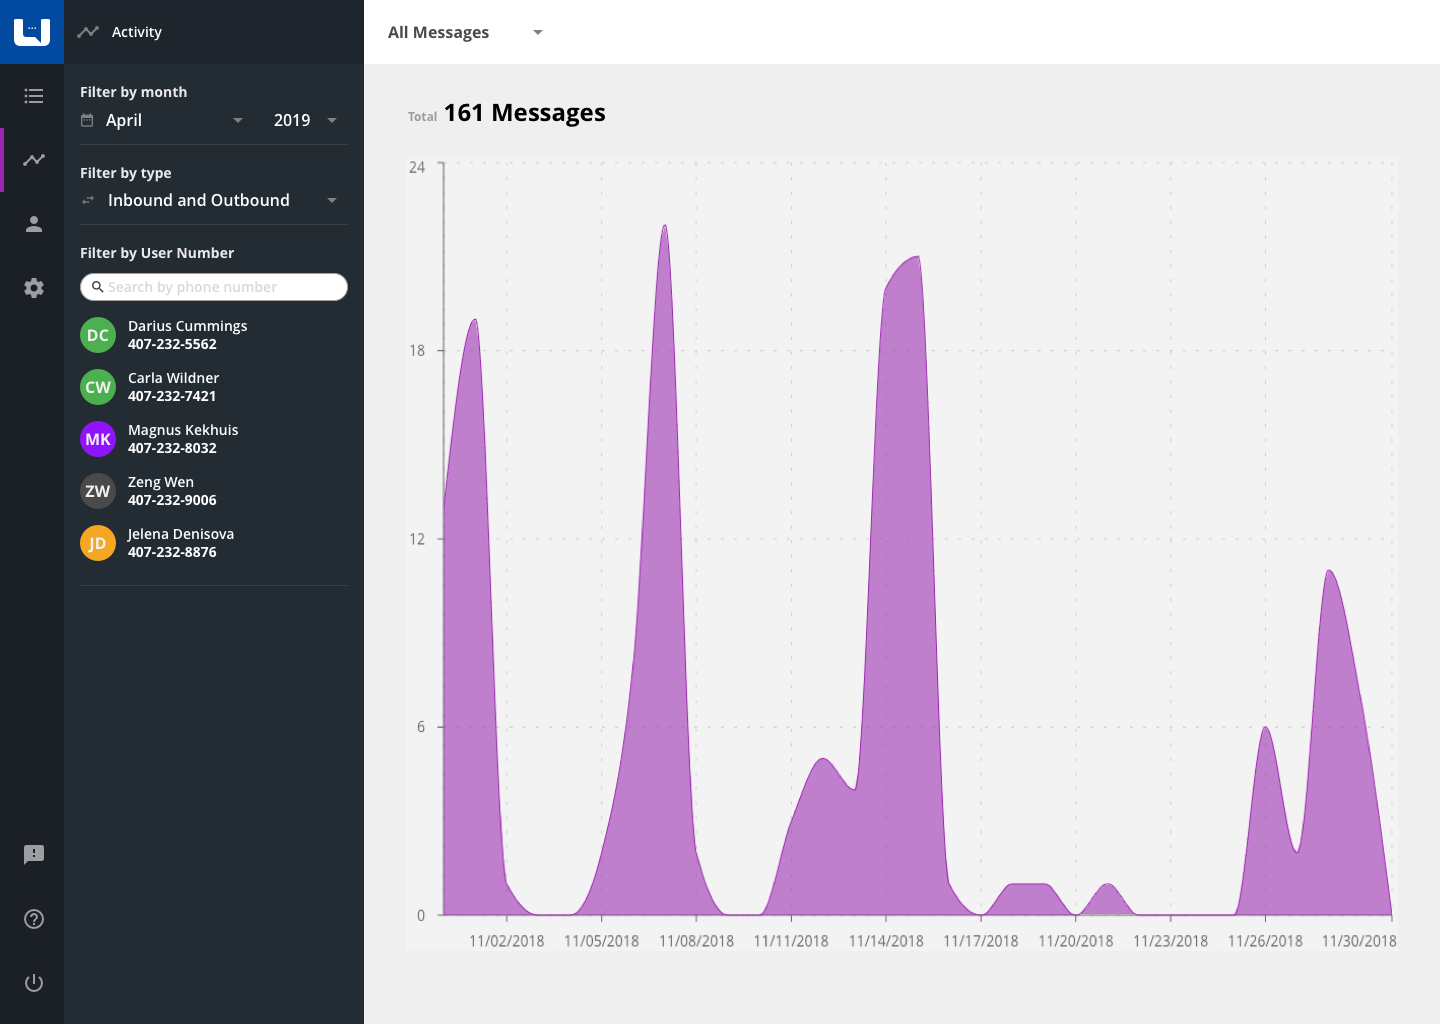Click the 11/17/2018 axis date label

[981, 941]
